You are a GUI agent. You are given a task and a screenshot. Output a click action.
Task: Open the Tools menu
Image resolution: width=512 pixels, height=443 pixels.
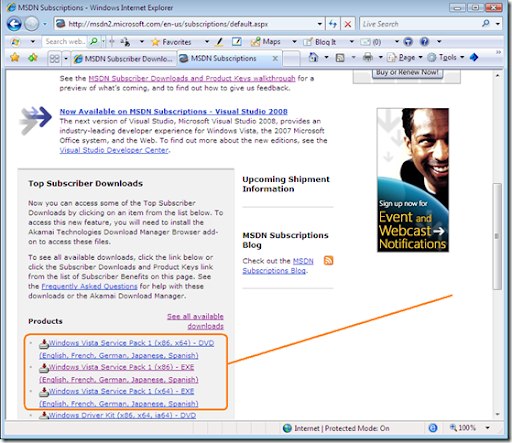point(446,58)
